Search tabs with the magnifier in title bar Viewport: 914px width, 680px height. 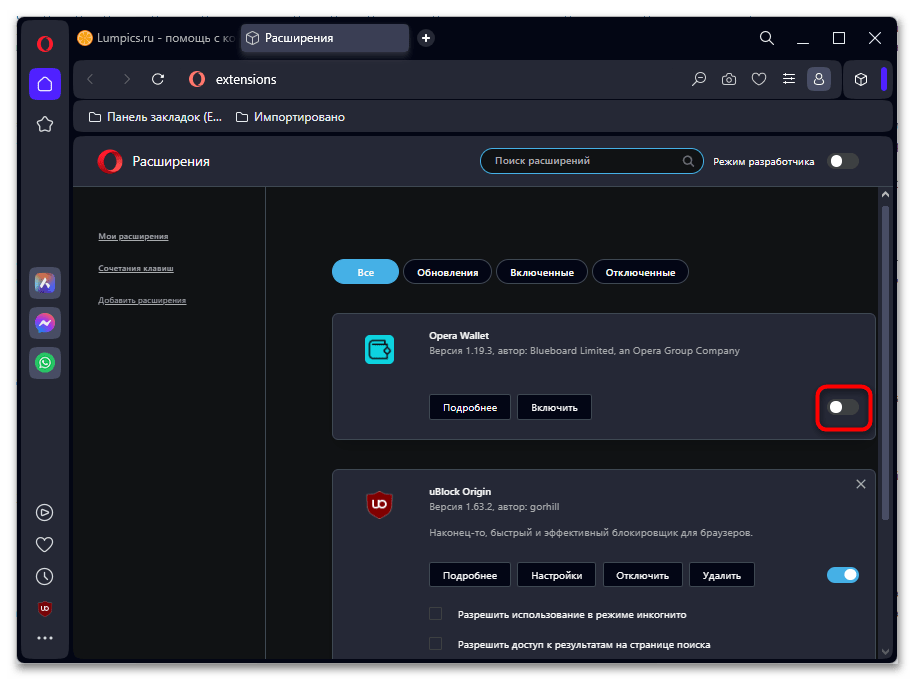[x=767, y=38]
